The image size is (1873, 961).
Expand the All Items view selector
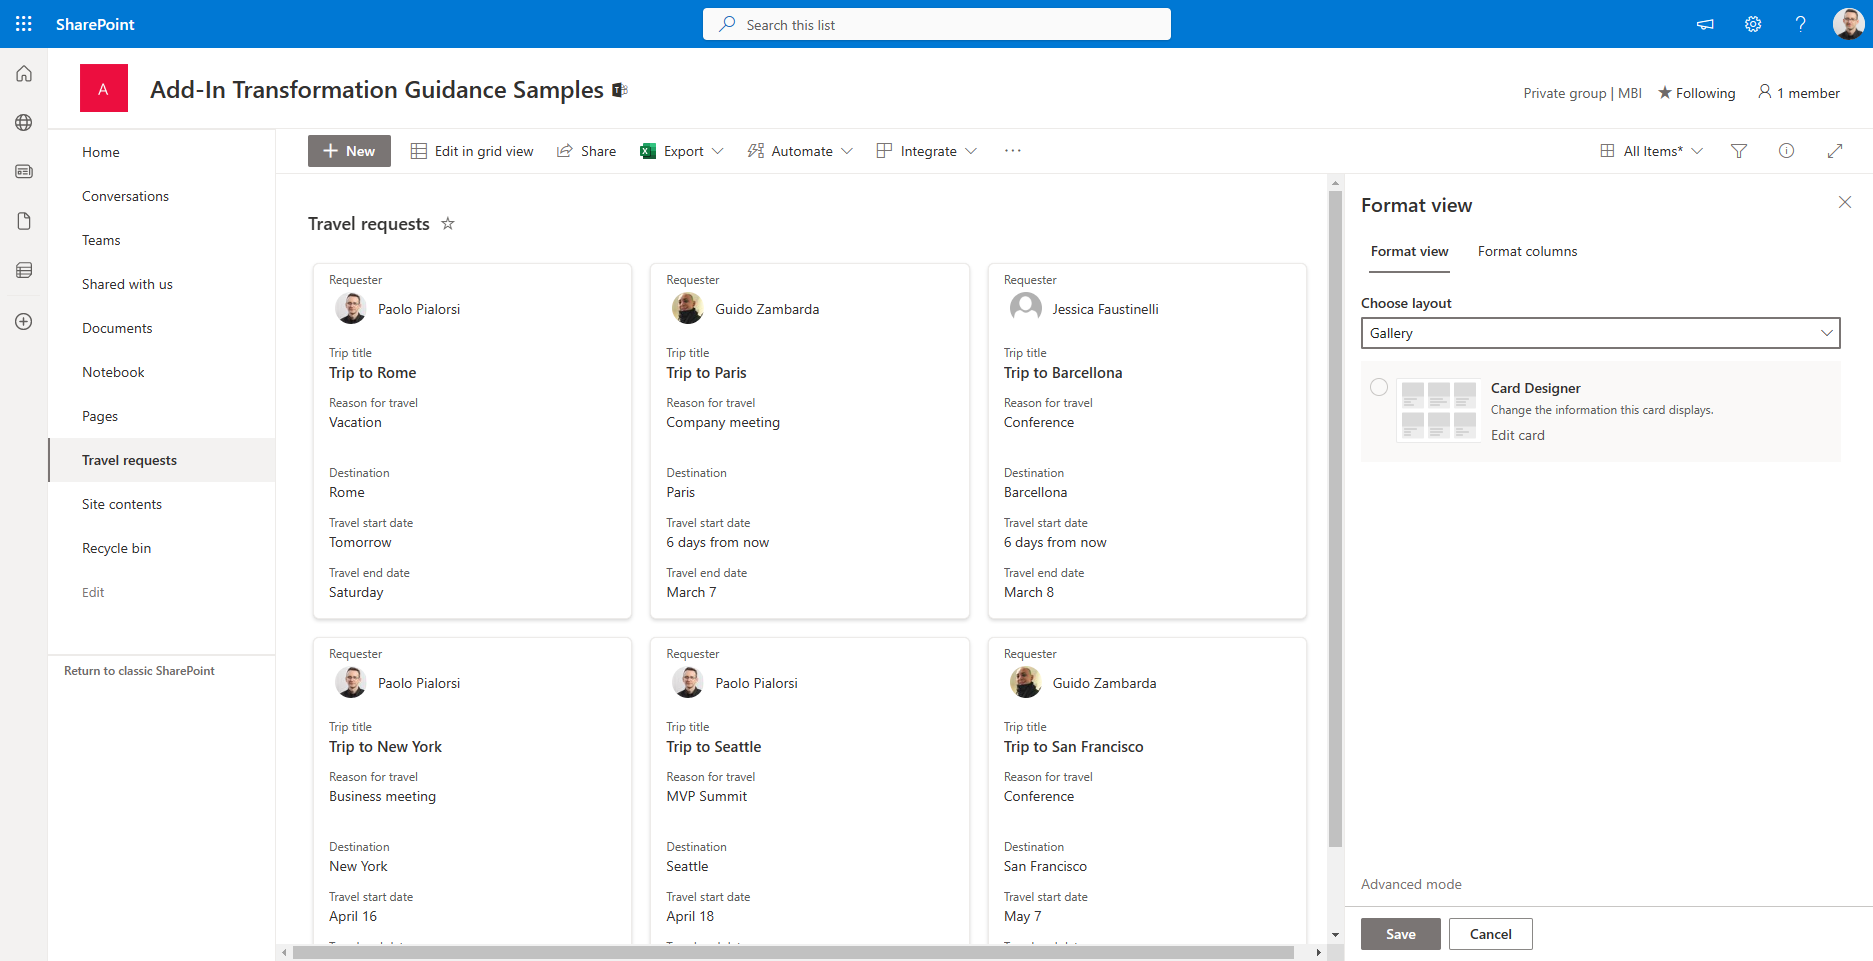tap(1652, 151)
